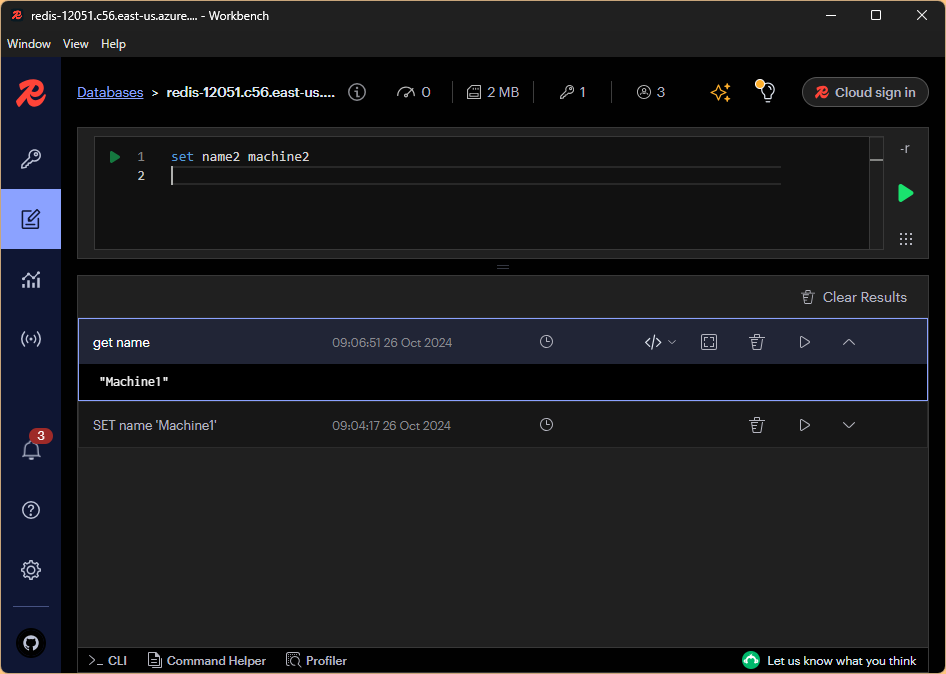
Task: Open the Profiler panel
Action: tap(316, 661)
